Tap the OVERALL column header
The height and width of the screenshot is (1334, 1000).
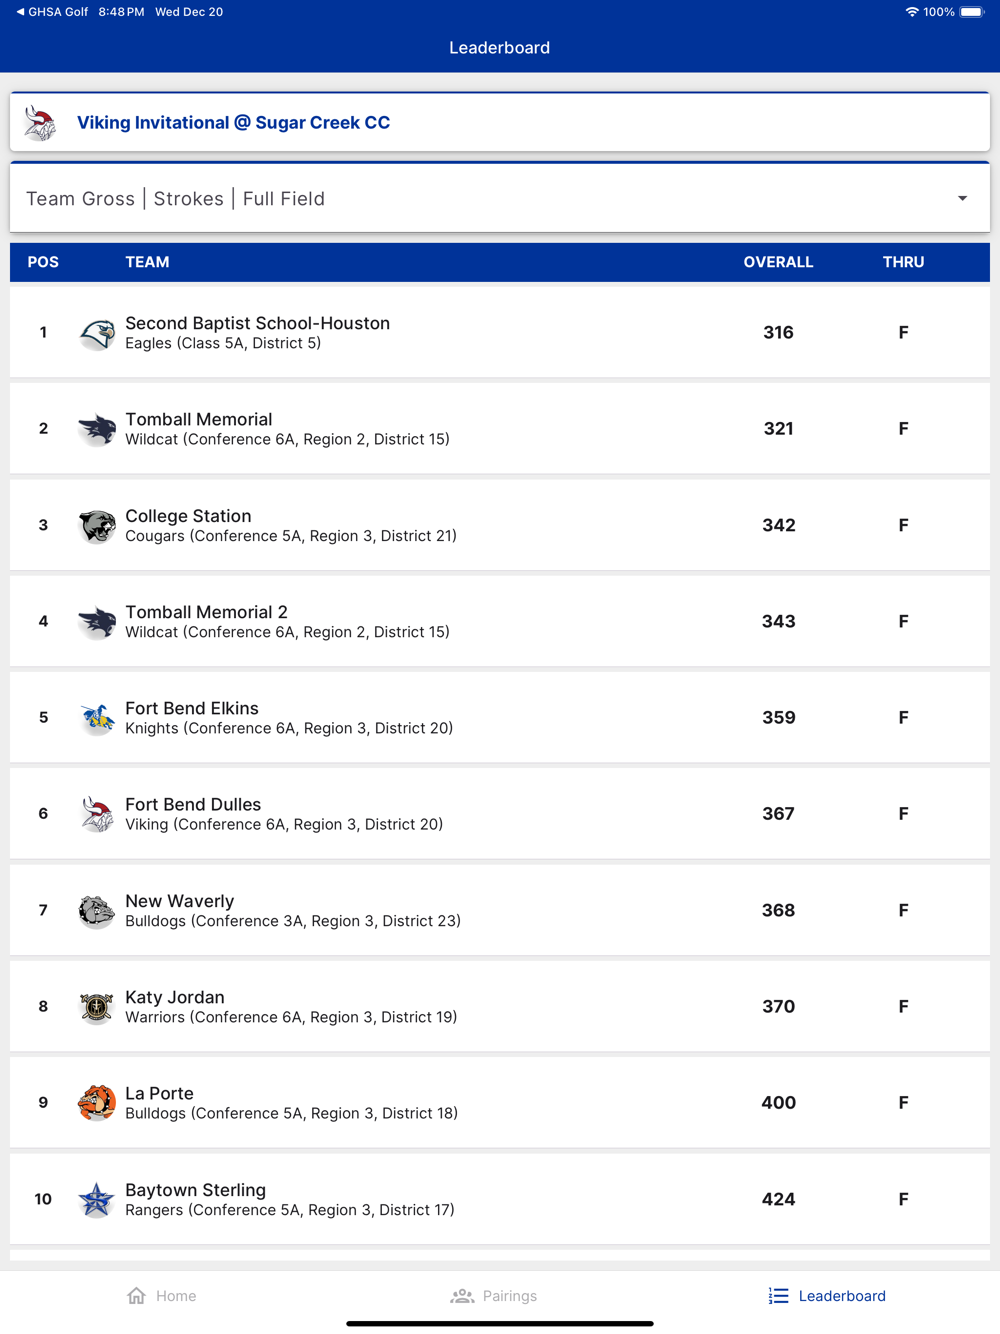click(778, 262)
